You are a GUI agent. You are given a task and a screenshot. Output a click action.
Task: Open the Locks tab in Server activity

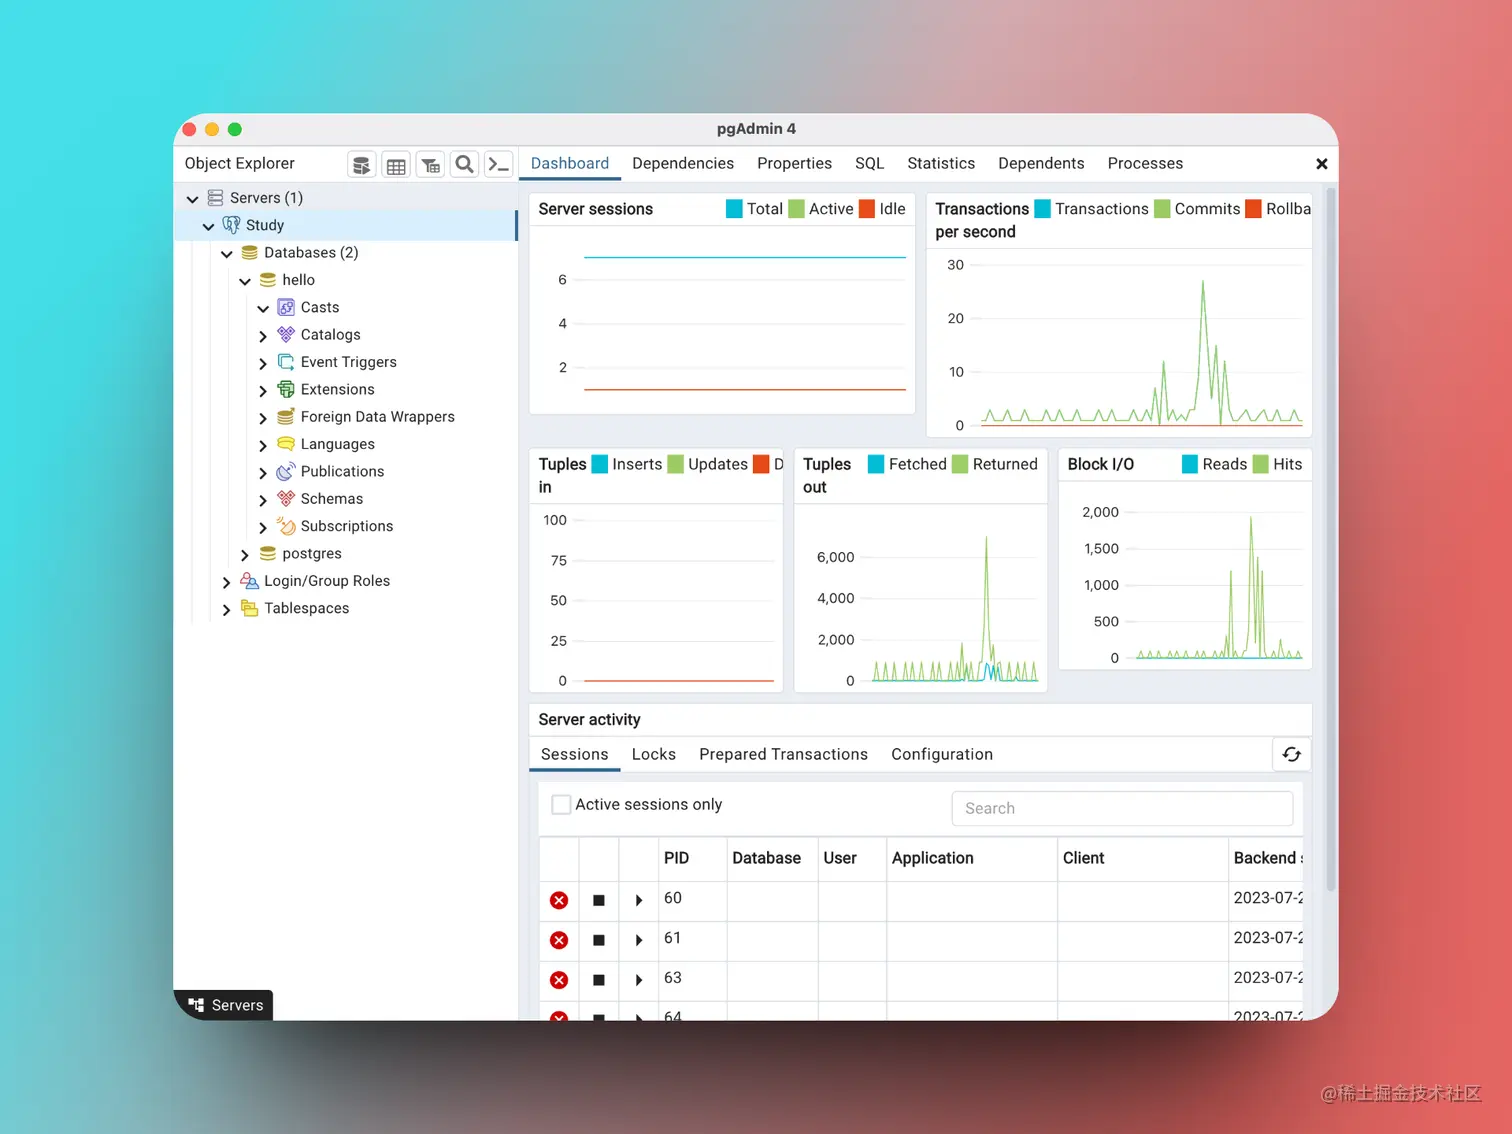(654, 754)
